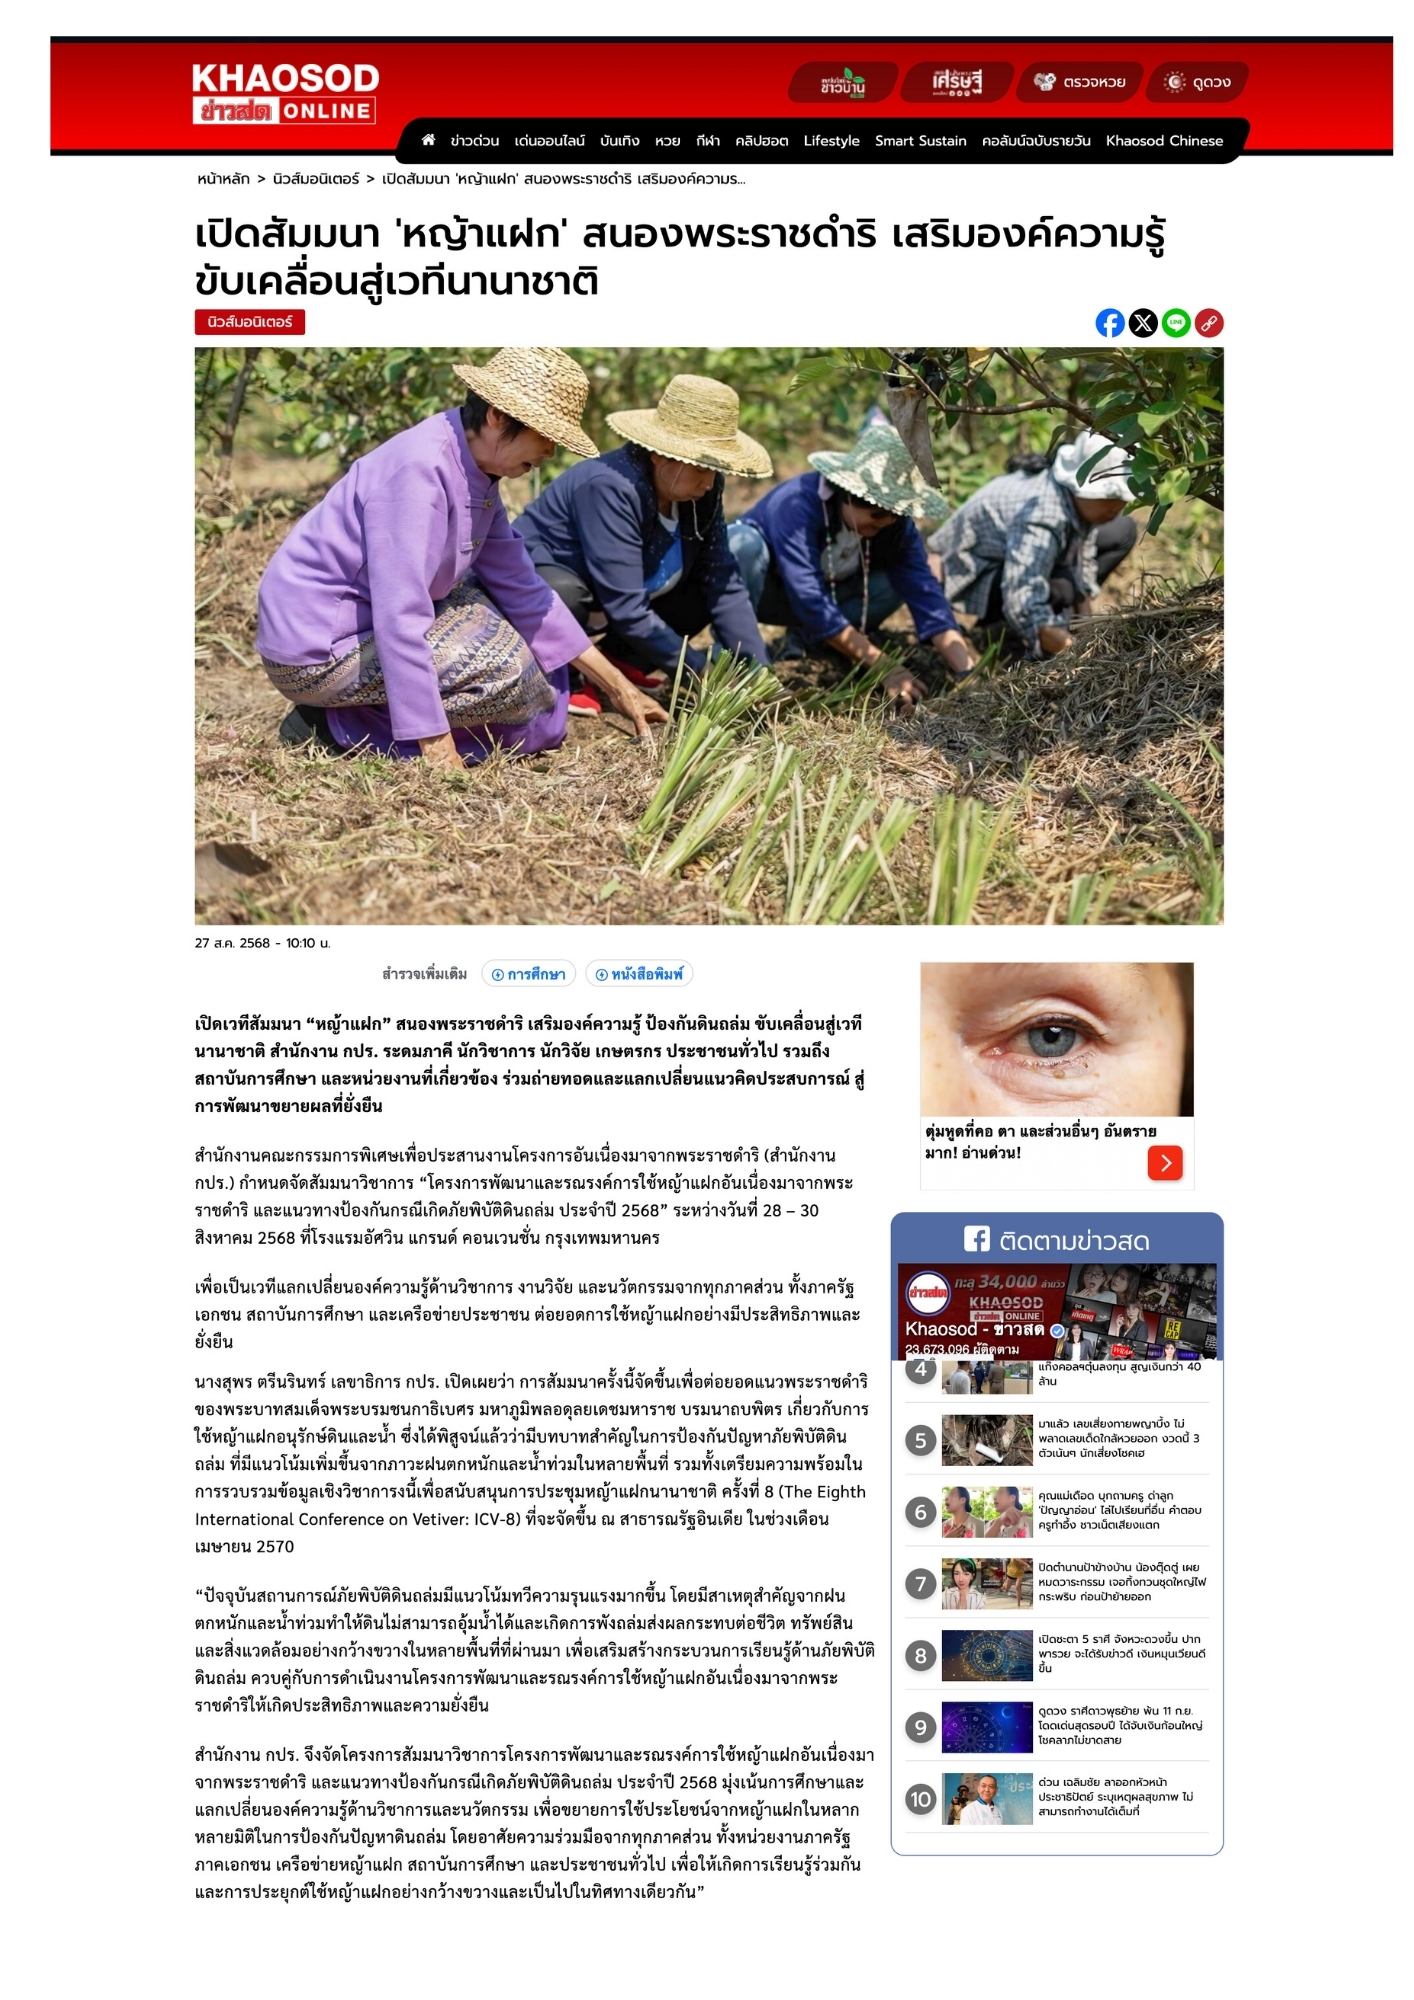Open the Lifestyle menu item
This screenshot has height=2000, width=1414.
tap(831, 141)
